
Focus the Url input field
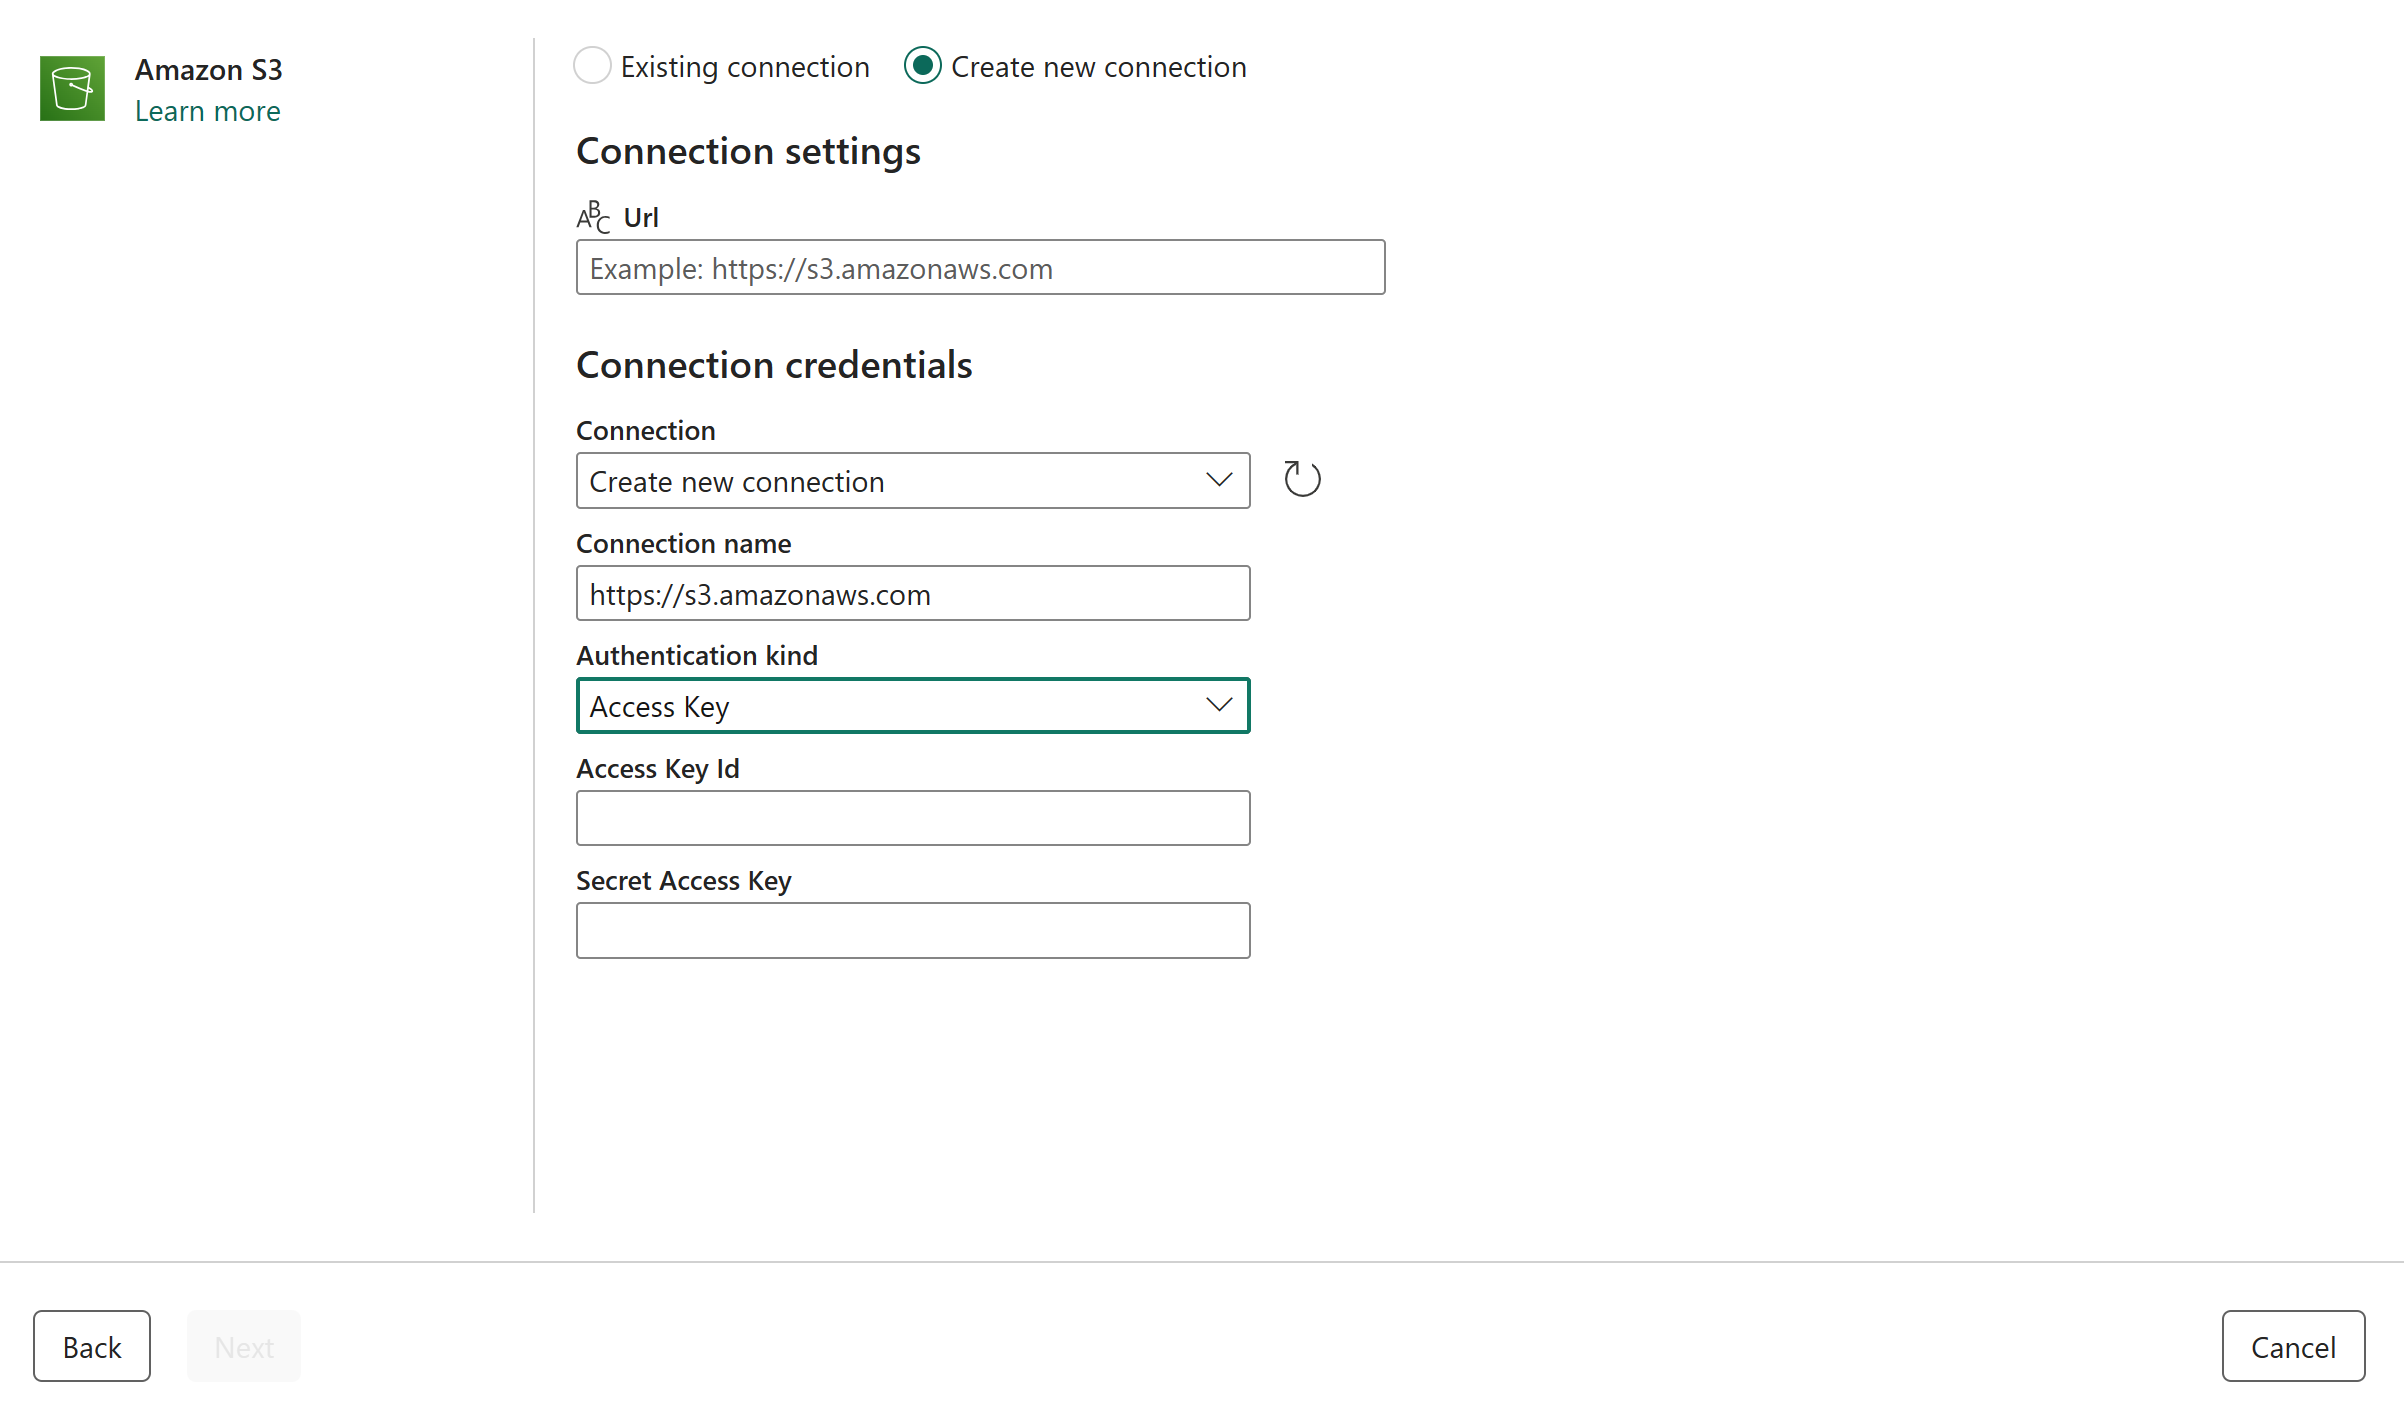(x=980, y=268)
